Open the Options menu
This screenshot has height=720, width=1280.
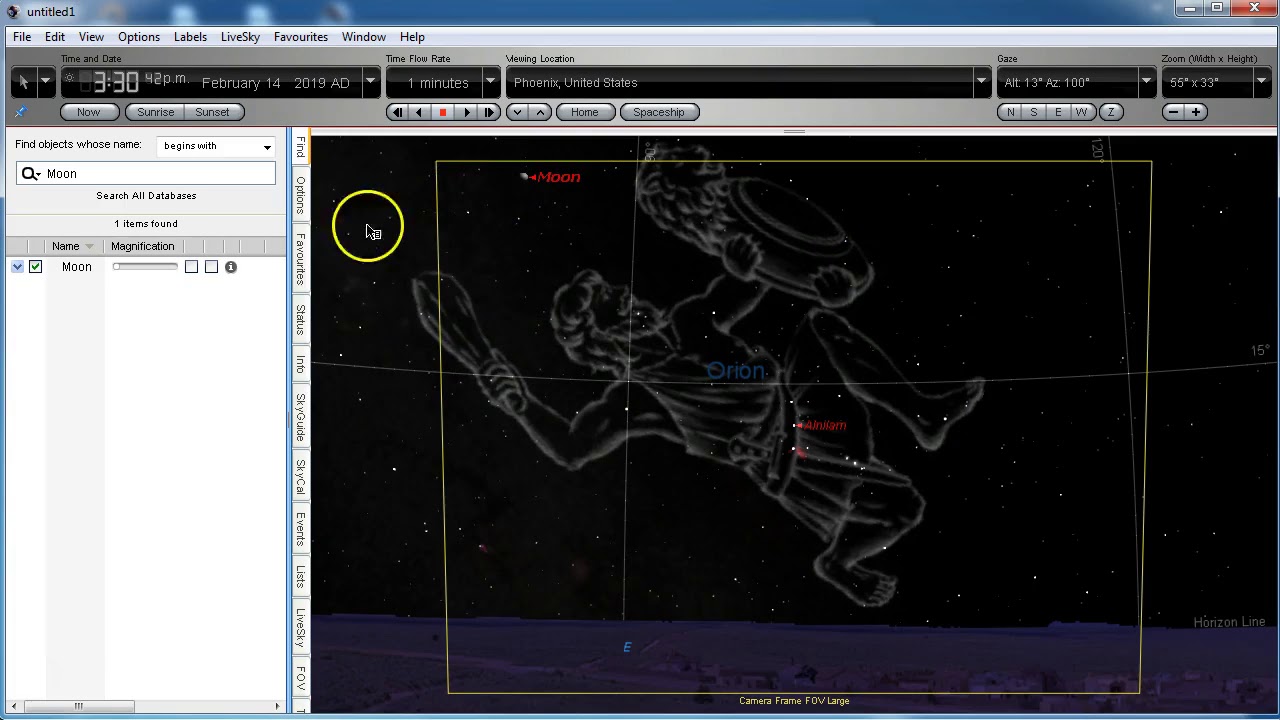tap(139, 37)
